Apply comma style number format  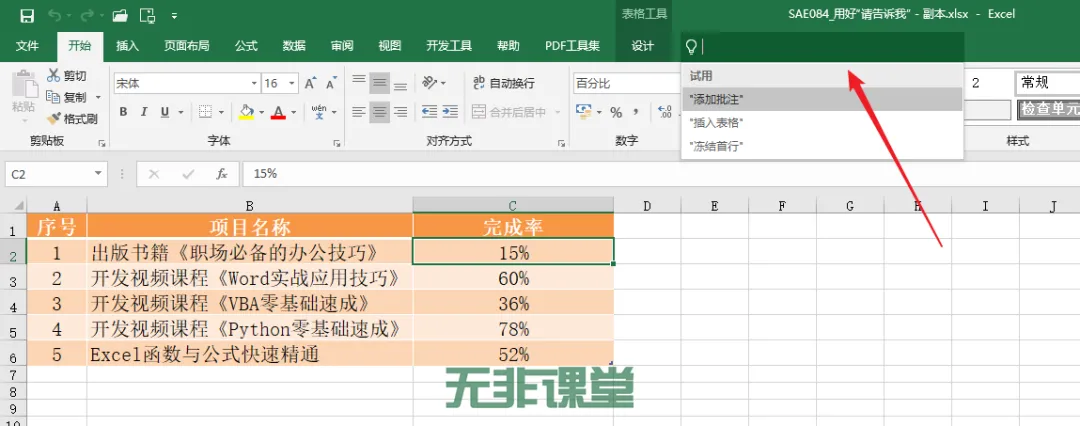coord(636,112)
